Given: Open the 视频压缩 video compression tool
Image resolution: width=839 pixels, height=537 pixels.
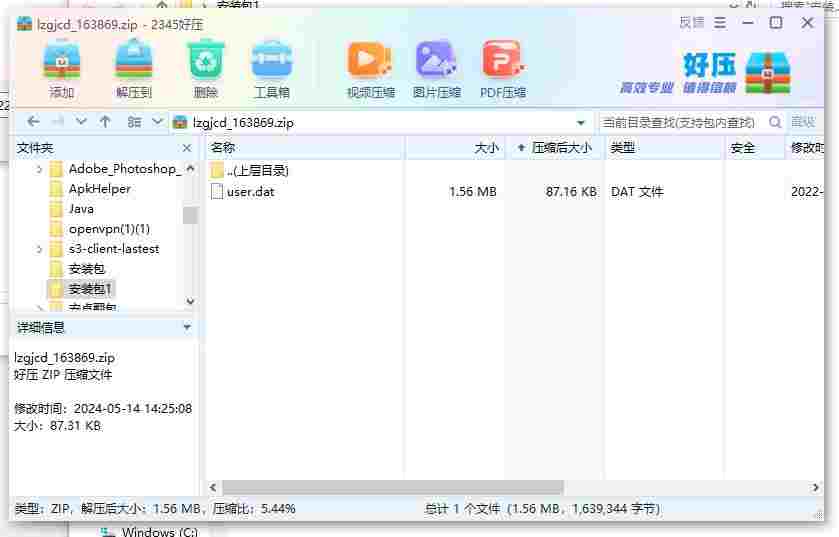Looking at the screenshot, I should tap(370, 70).
